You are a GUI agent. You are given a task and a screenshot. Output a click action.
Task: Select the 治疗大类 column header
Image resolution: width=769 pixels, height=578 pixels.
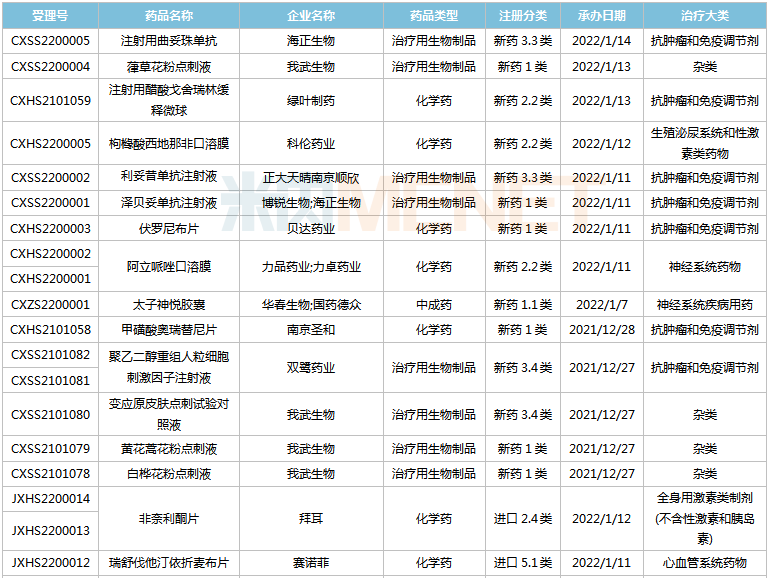click(704, 17)
